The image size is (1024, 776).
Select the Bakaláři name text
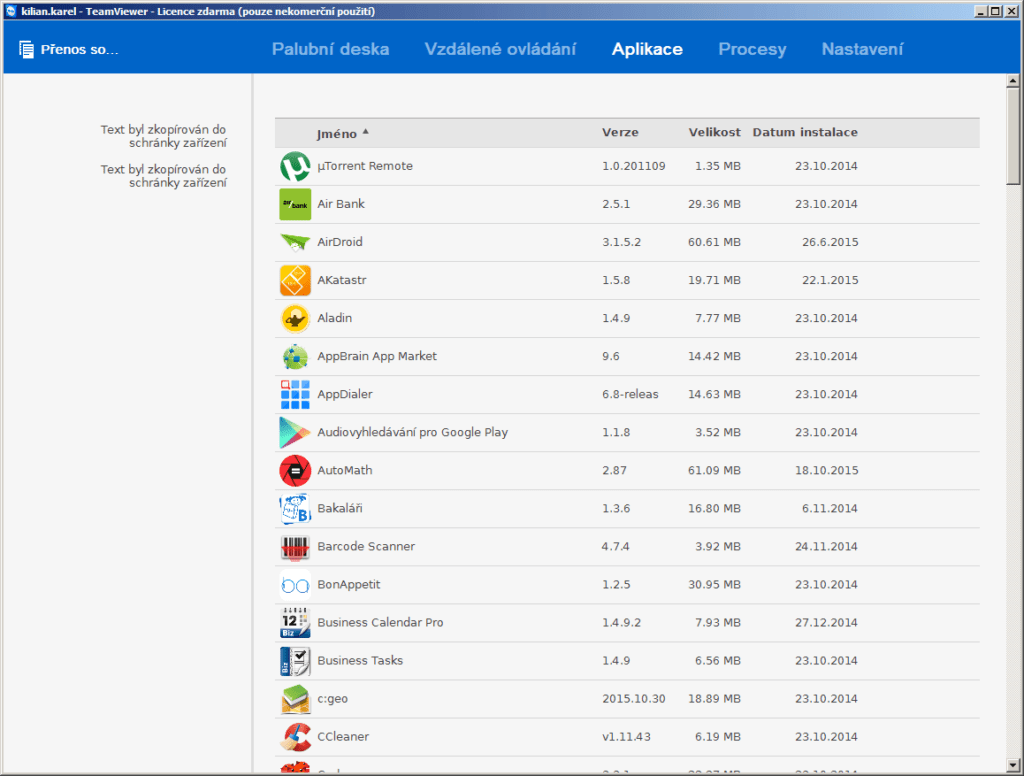pyautogui.click(x=340, y=508)
